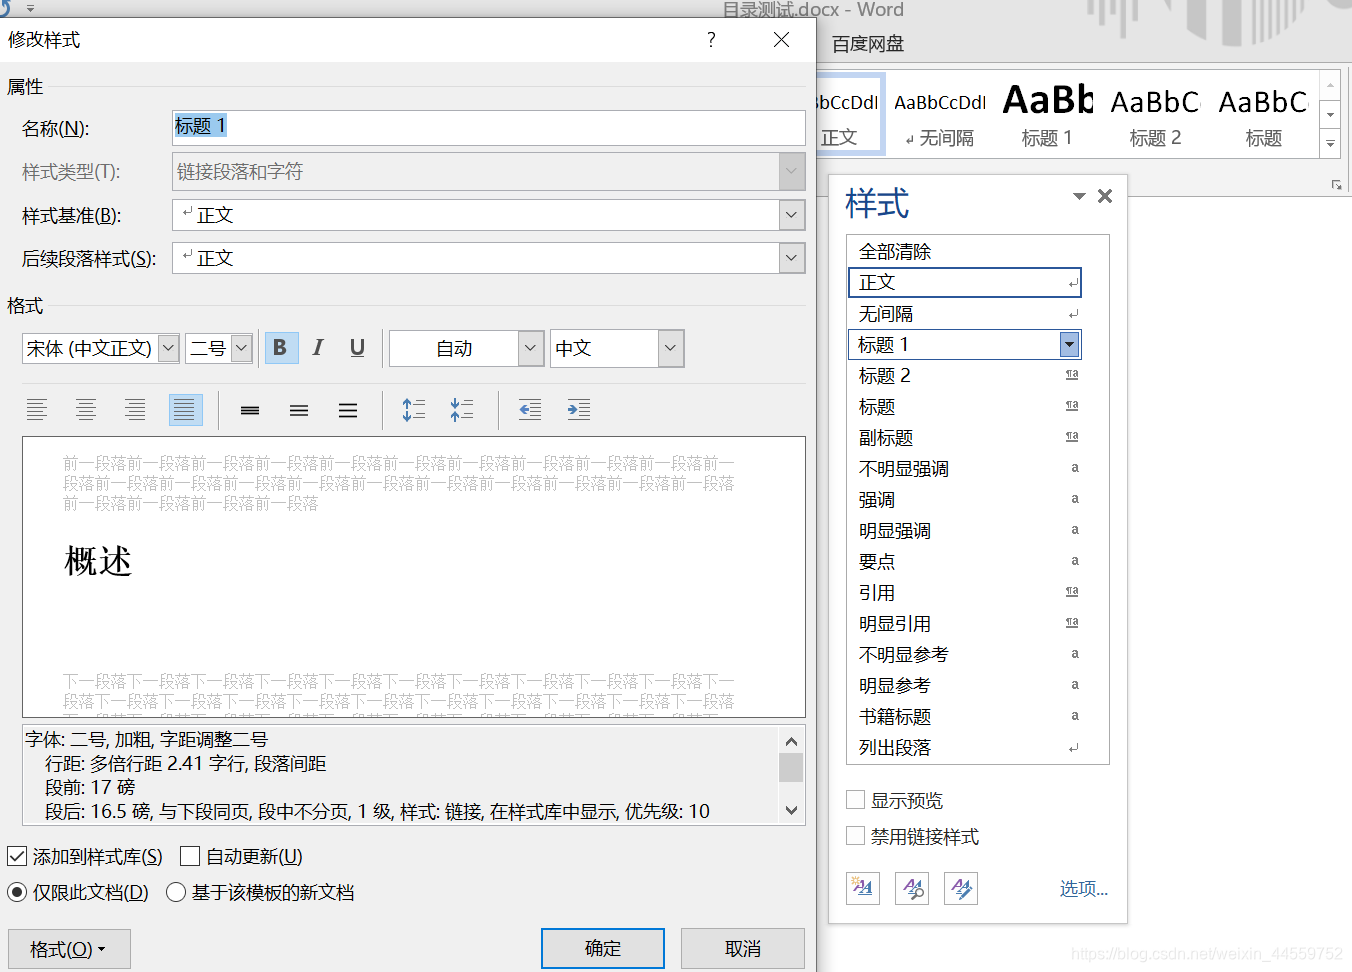
Task: Set 1.5 line spacing
Action: [x=299, y=409]
